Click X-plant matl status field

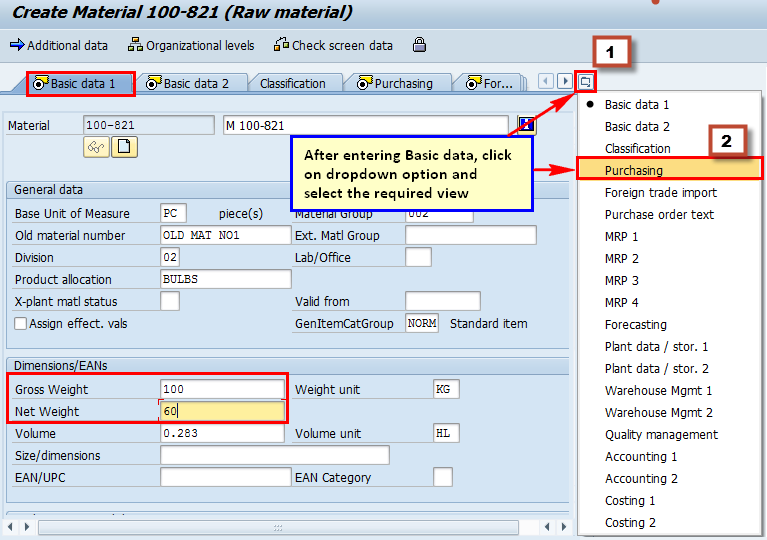tap(170, 301)
